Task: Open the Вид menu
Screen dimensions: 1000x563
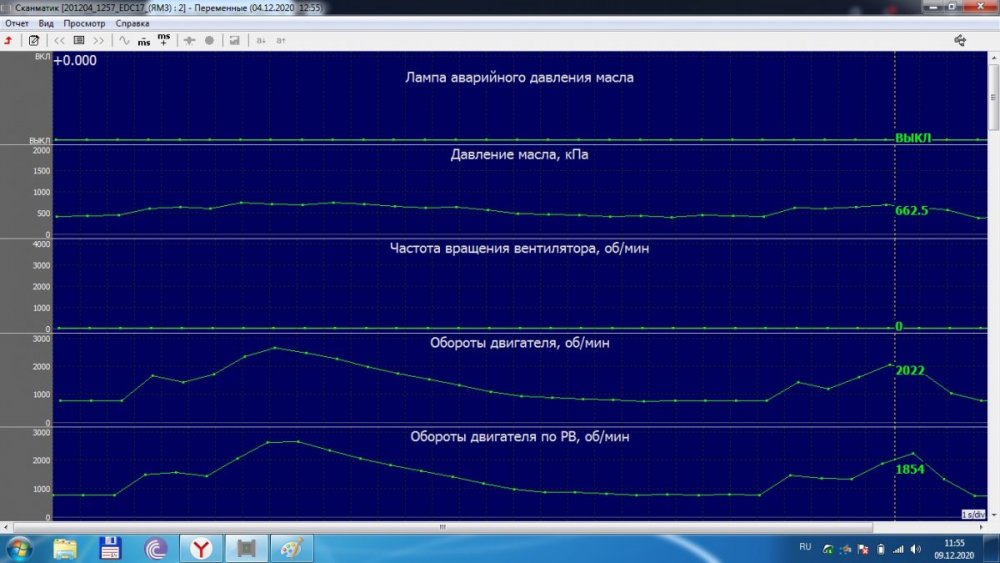Action: (46, 23)
